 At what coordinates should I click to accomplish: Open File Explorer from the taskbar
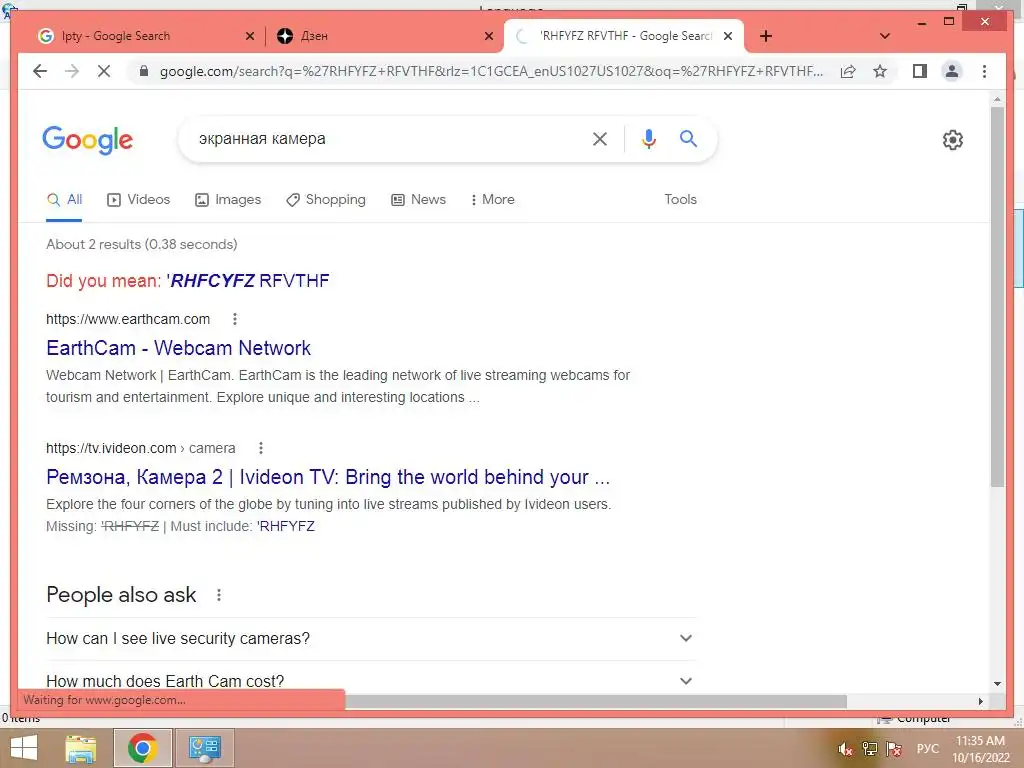point(80,748)
